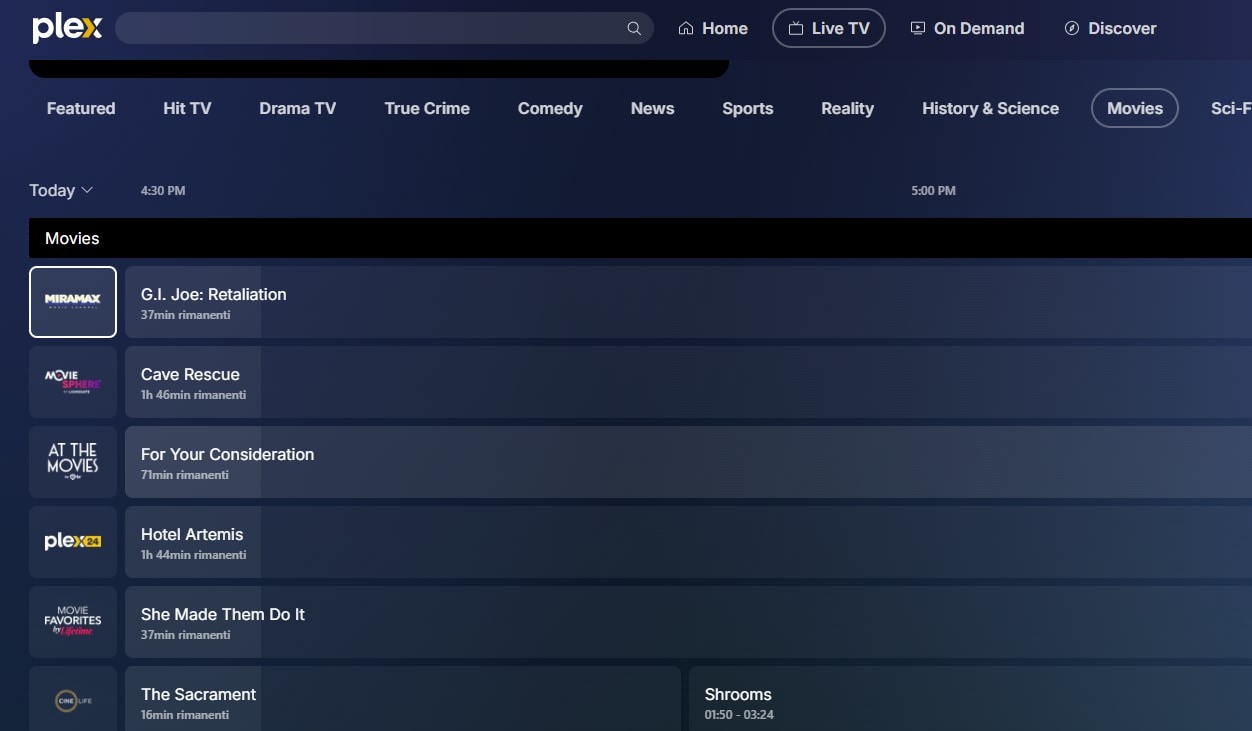
Task: Select the True Crime category tab
Action: tap(427, 108)
